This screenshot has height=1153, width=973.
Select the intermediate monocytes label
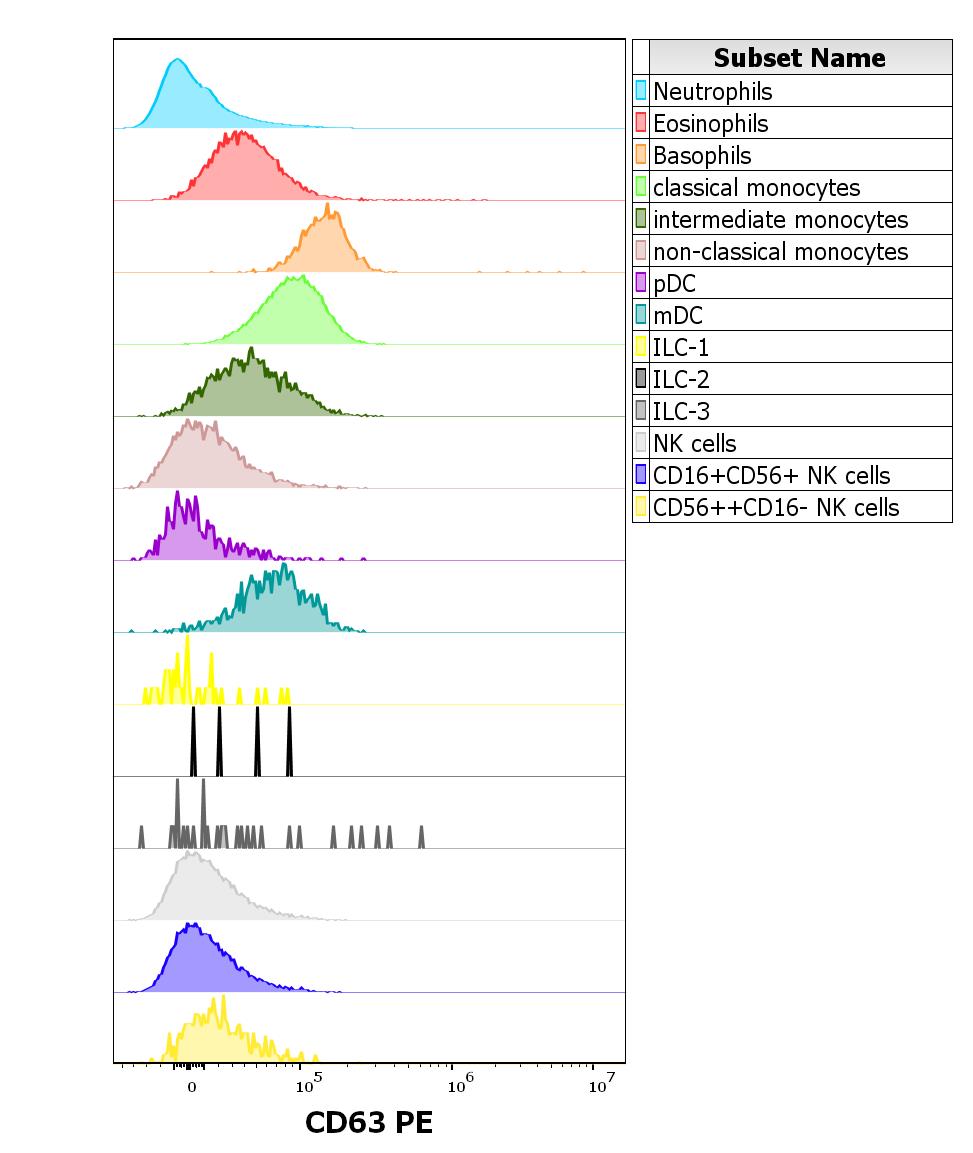(780, 219)
